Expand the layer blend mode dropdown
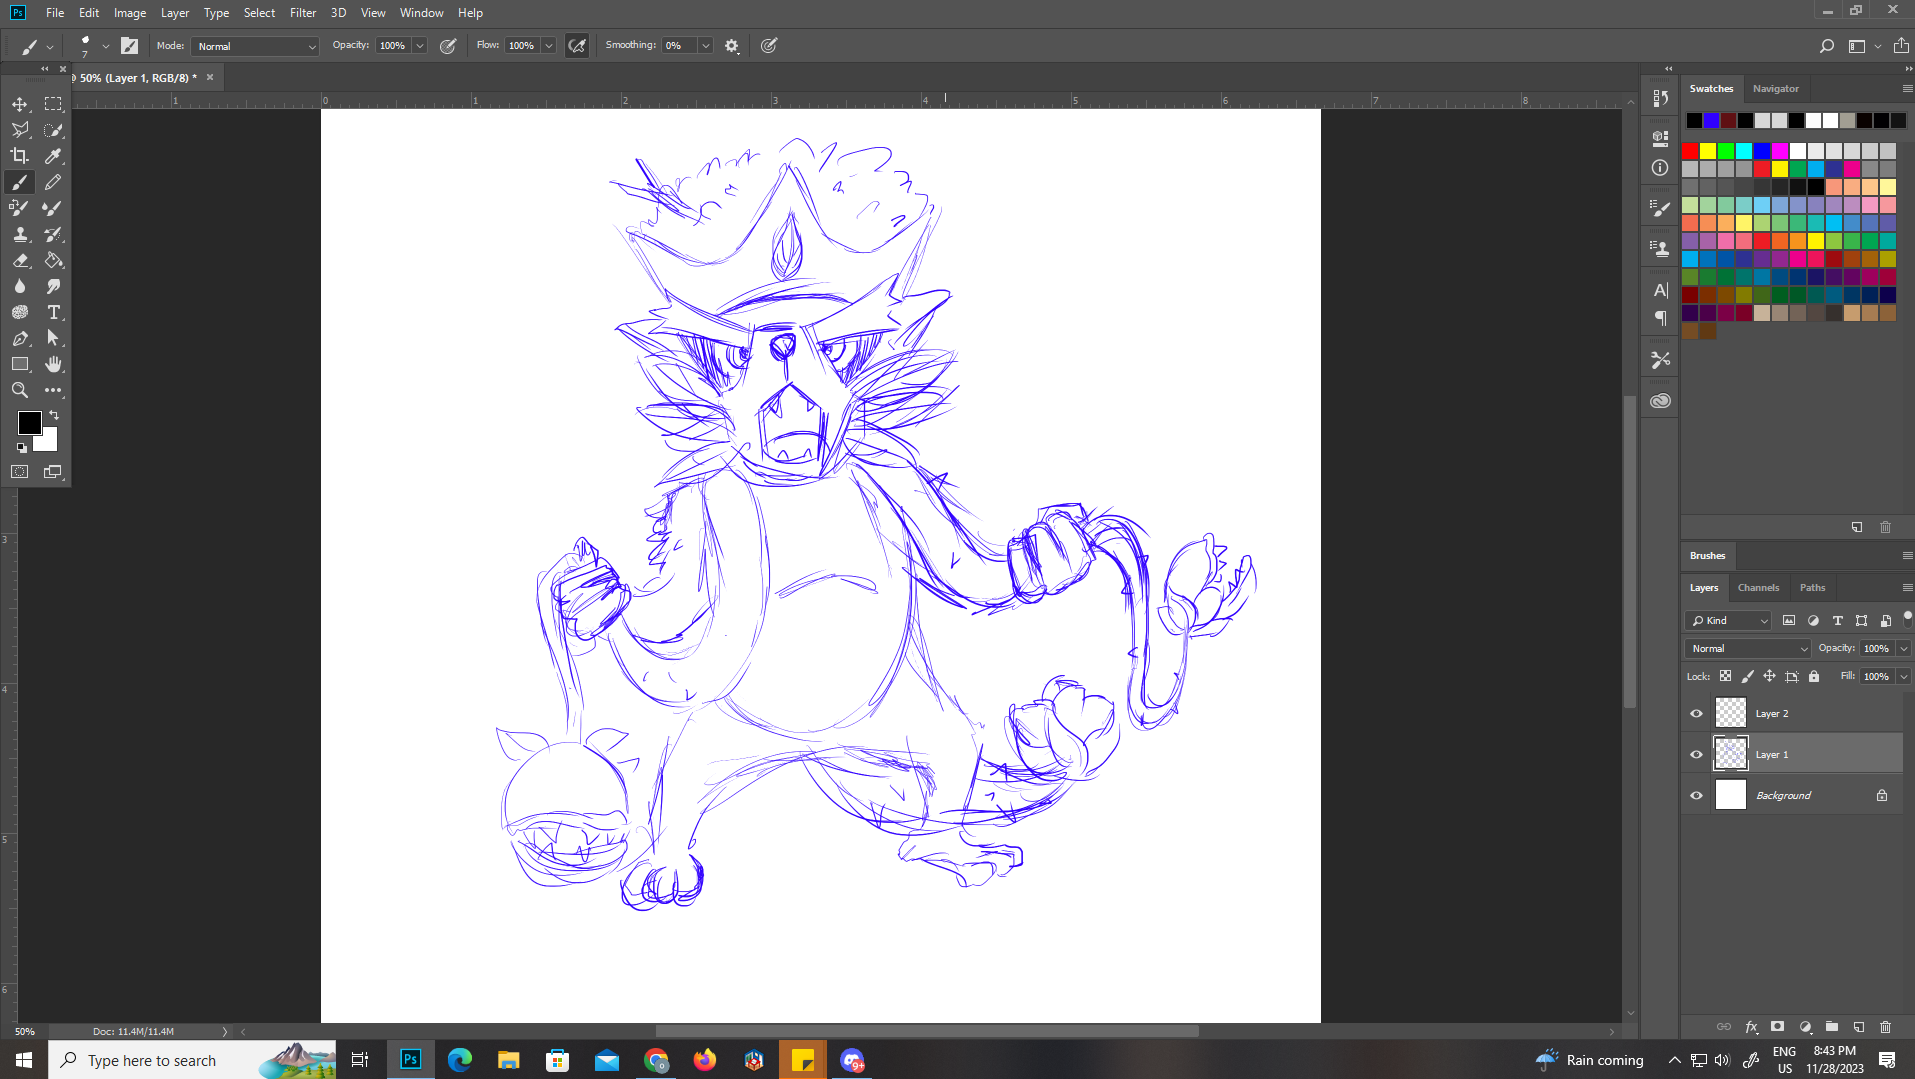1915x1079 pixels. pos(1747,649)
